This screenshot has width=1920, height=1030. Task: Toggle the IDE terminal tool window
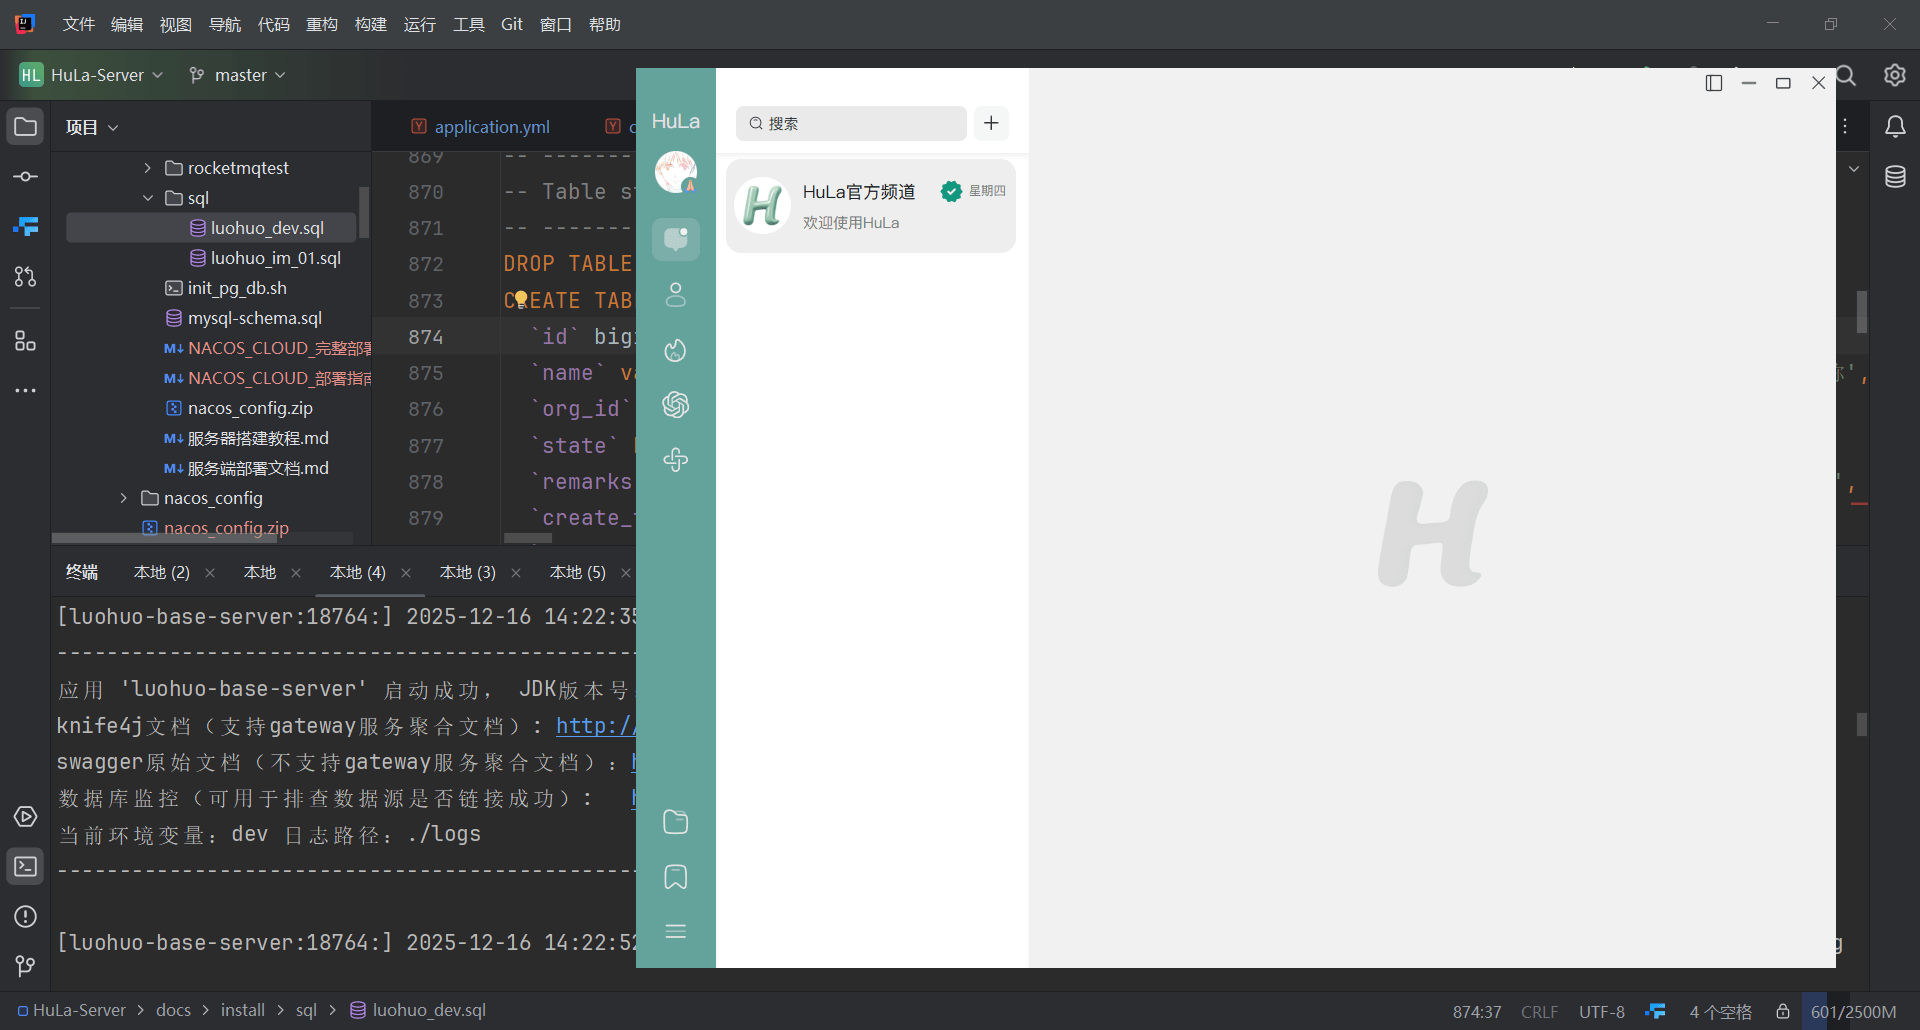(26, 867)
